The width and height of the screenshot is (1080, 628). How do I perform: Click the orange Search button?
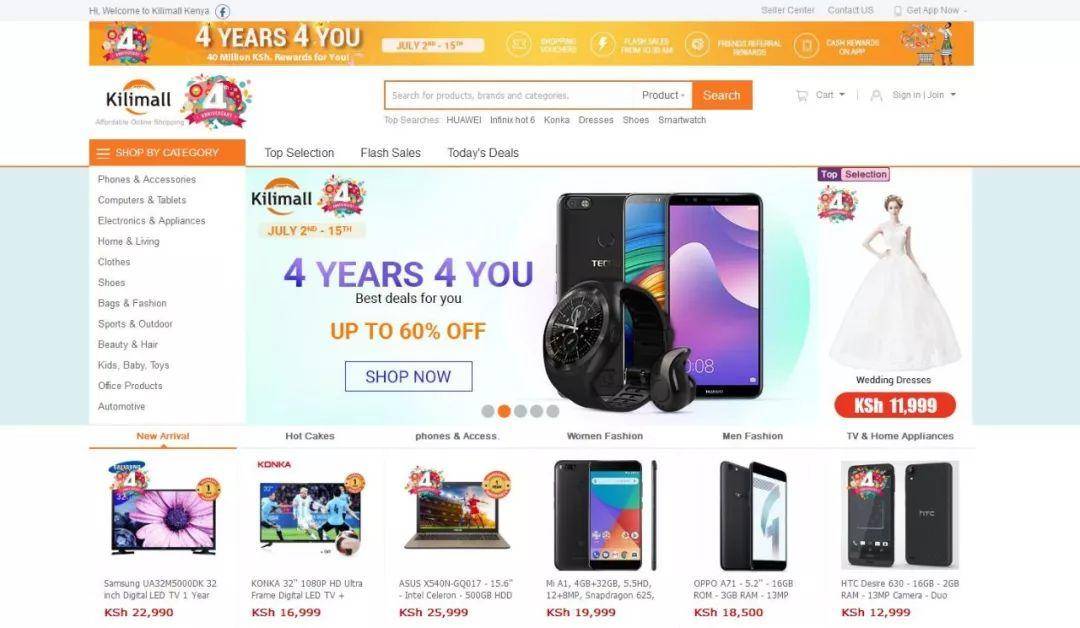(722, 96)
